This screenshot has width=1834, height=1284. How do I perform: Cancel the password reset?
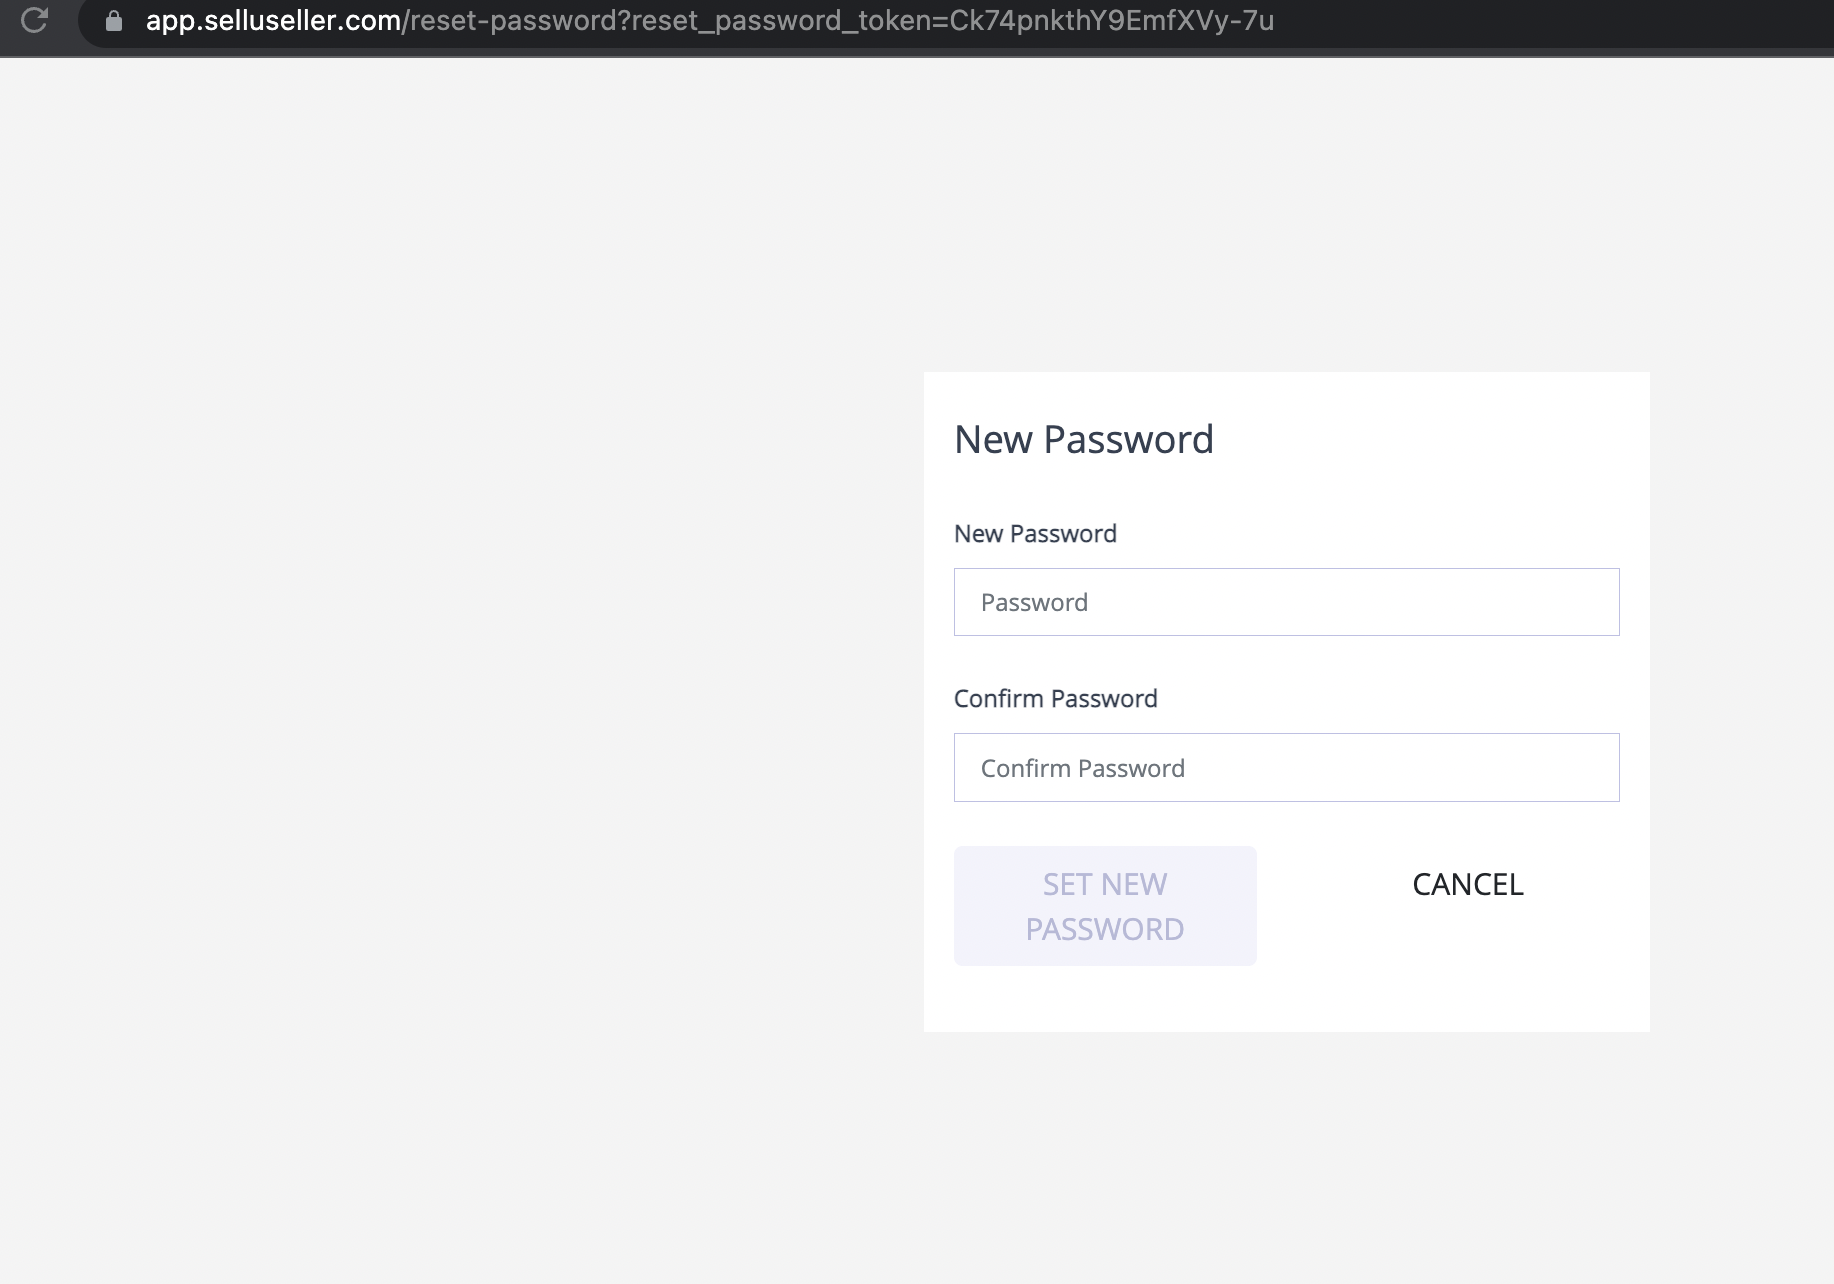[x=1468, y=884]
